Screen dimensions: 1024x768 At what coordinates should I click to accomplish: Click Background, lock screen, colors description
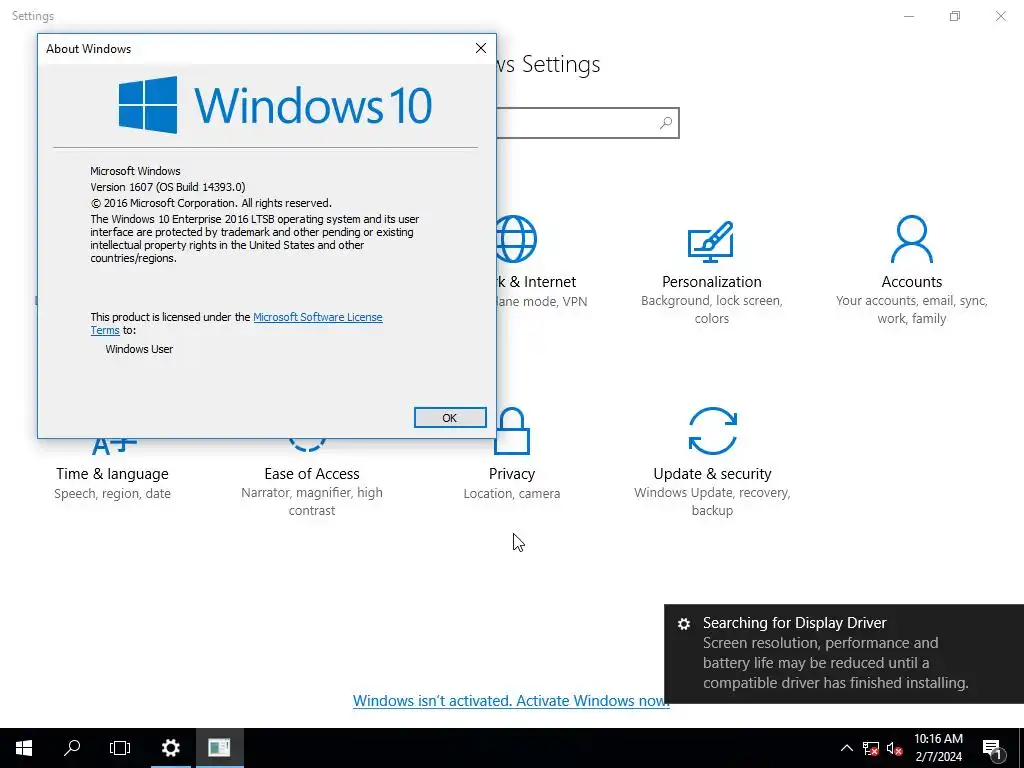pos(712,310)
